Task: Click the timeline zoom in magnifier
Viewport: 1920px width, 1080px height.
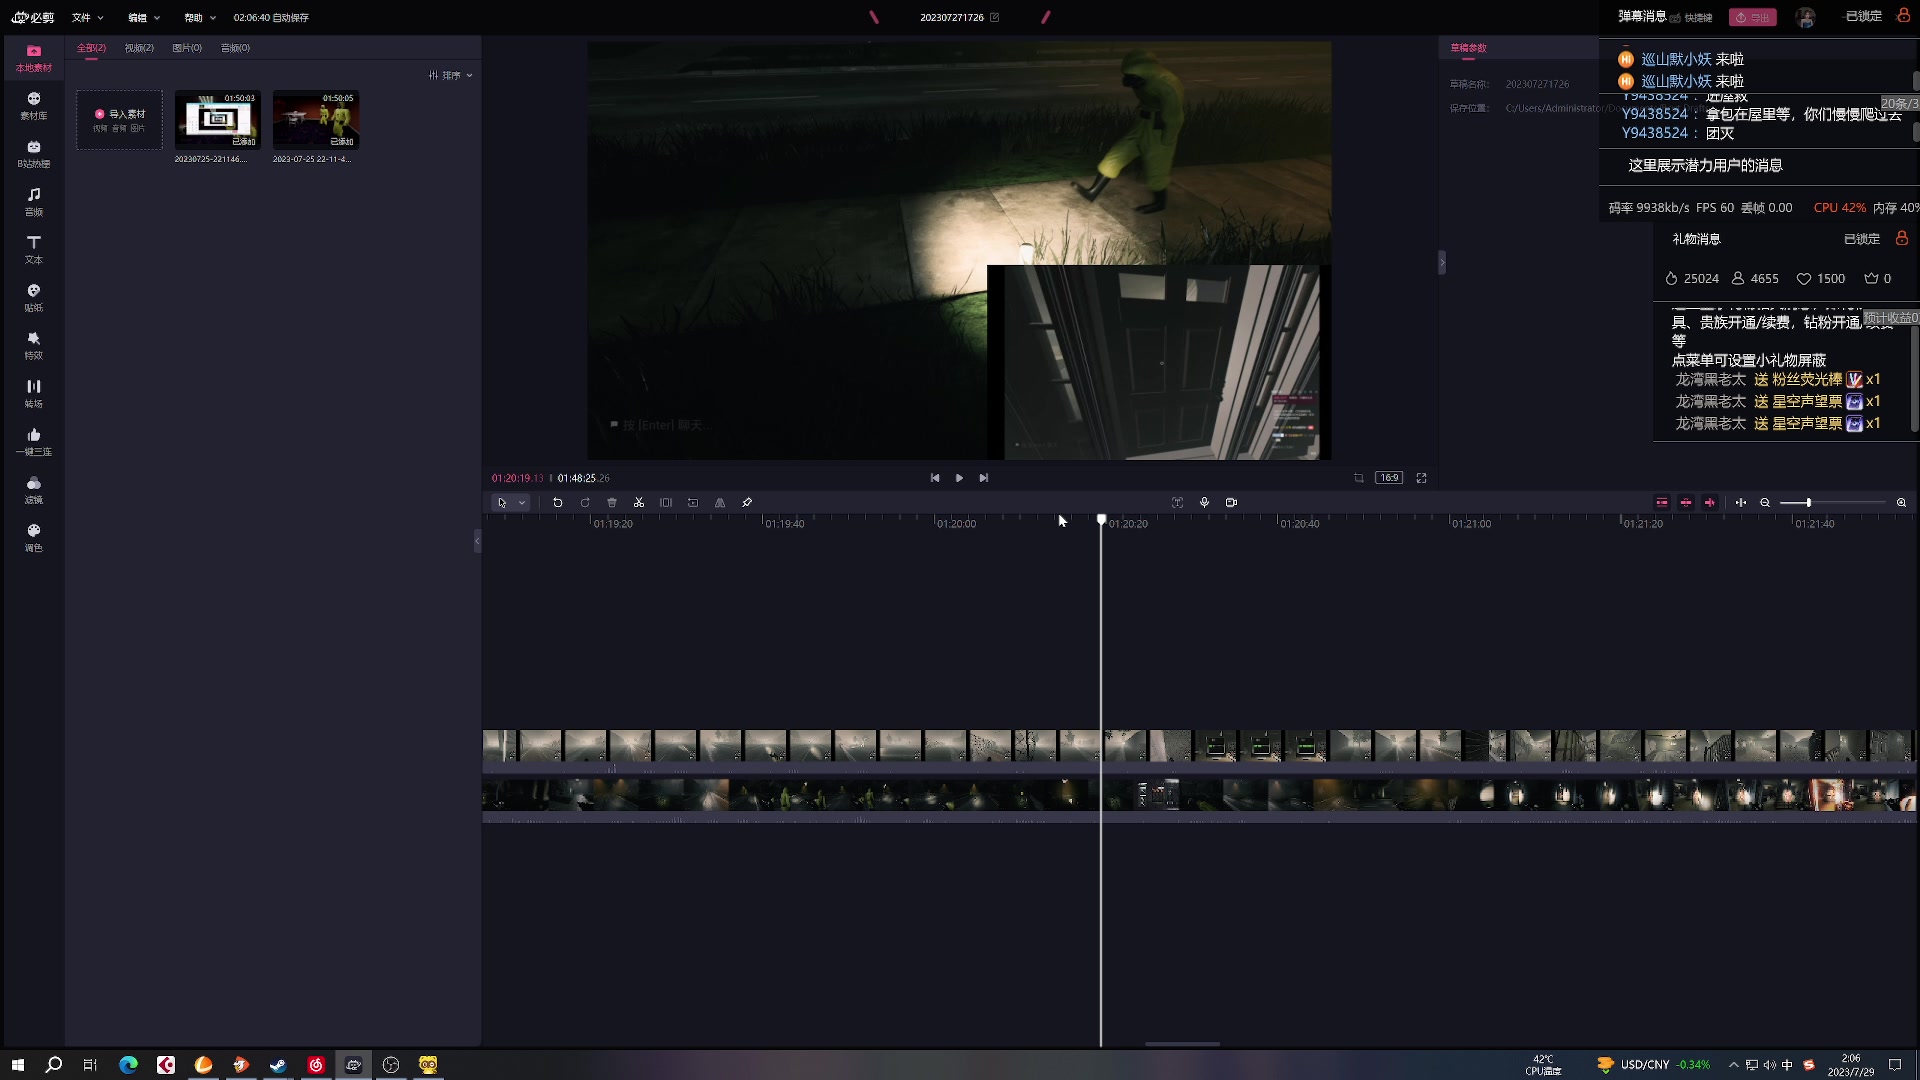Action: coord(1901,503)
